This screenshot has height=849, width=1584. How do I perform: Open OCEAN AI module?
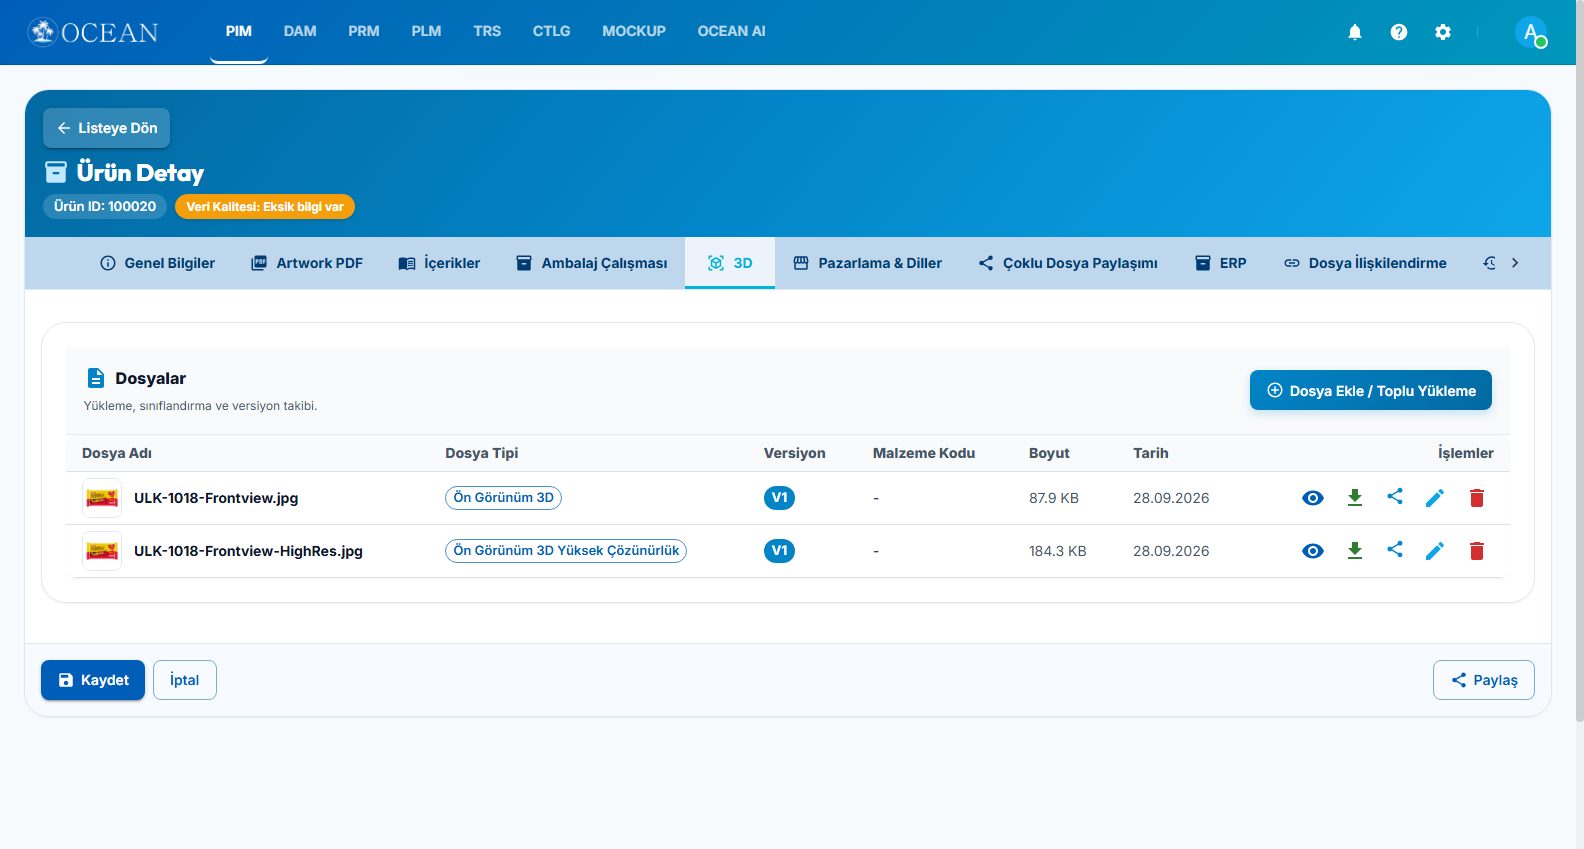[731, 32]
